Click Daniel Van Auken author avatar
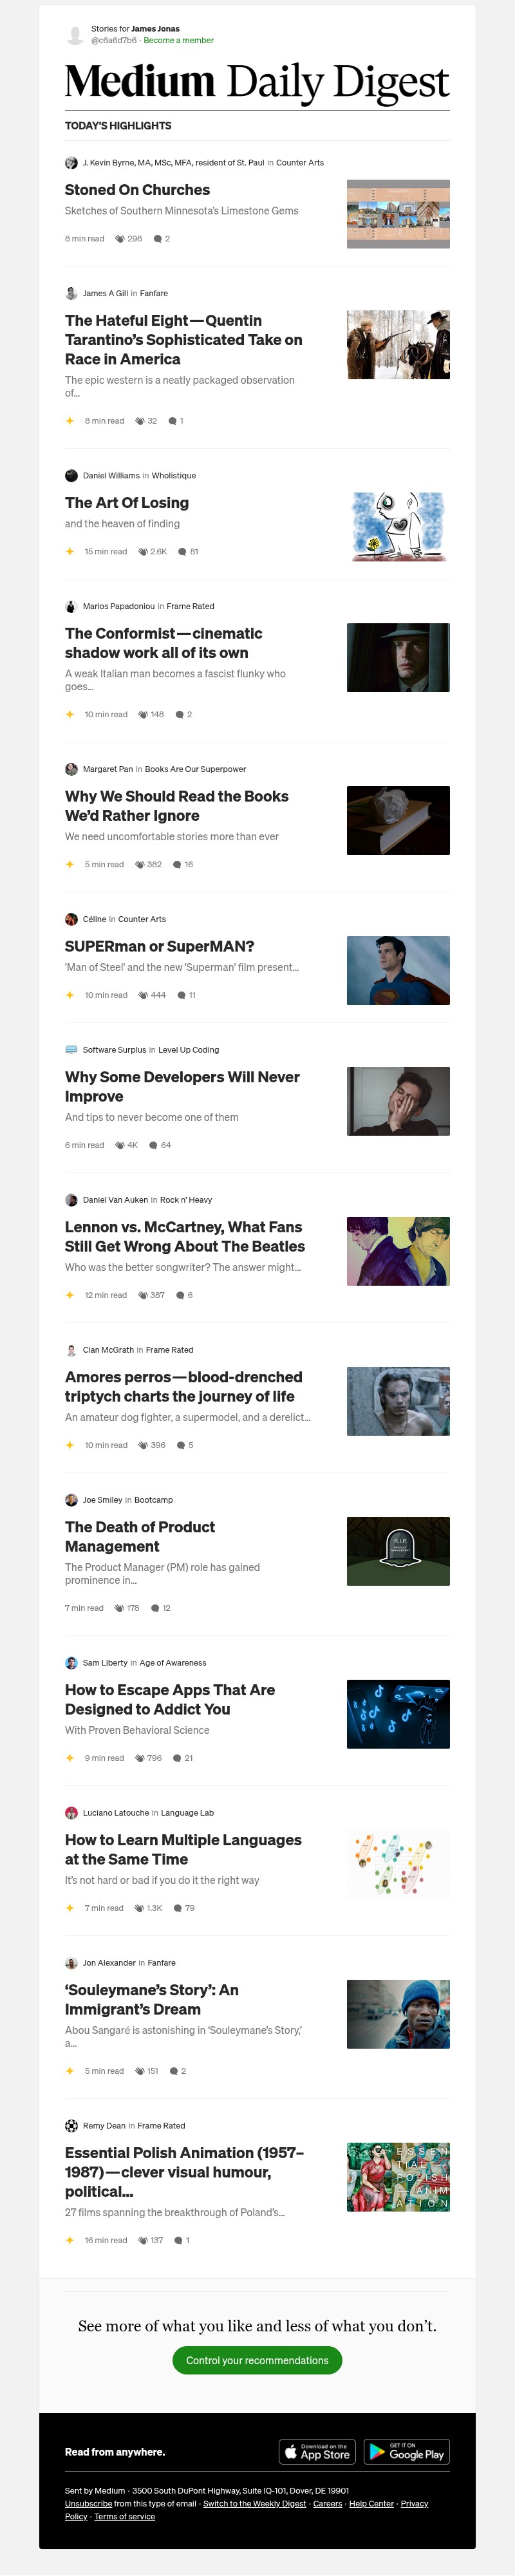The image size is (515, 2576). coord(71,1200)
